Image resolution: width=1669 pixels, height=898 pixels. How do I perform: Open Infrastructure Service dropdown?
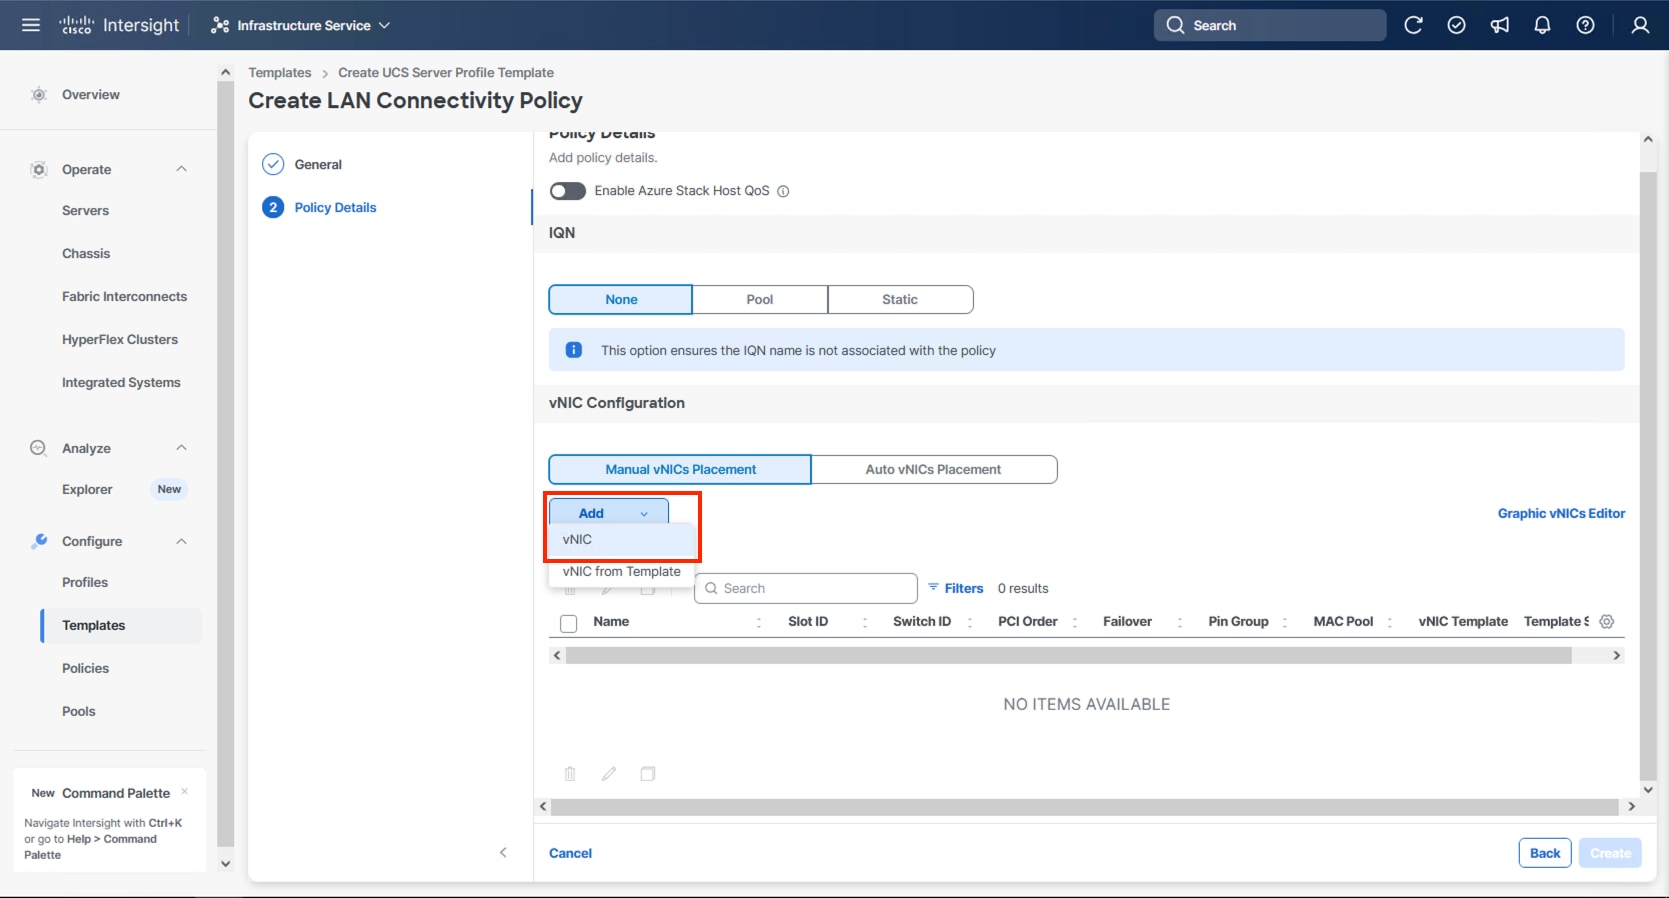pos(301,25)
